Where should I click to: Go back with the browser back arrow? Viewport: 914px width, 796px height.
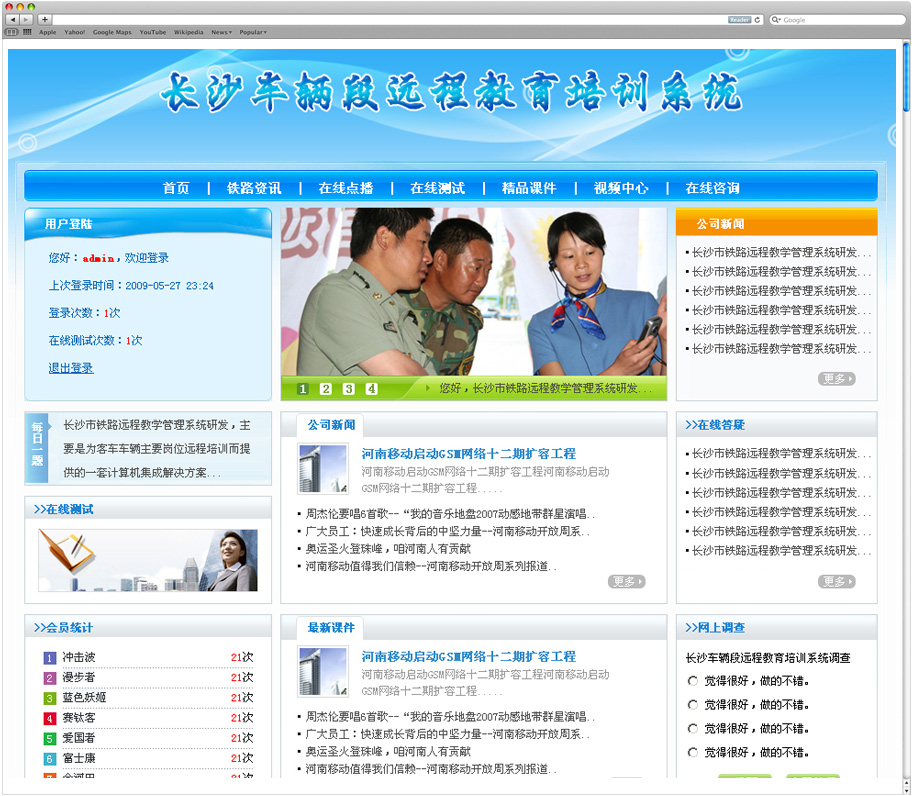12,20
